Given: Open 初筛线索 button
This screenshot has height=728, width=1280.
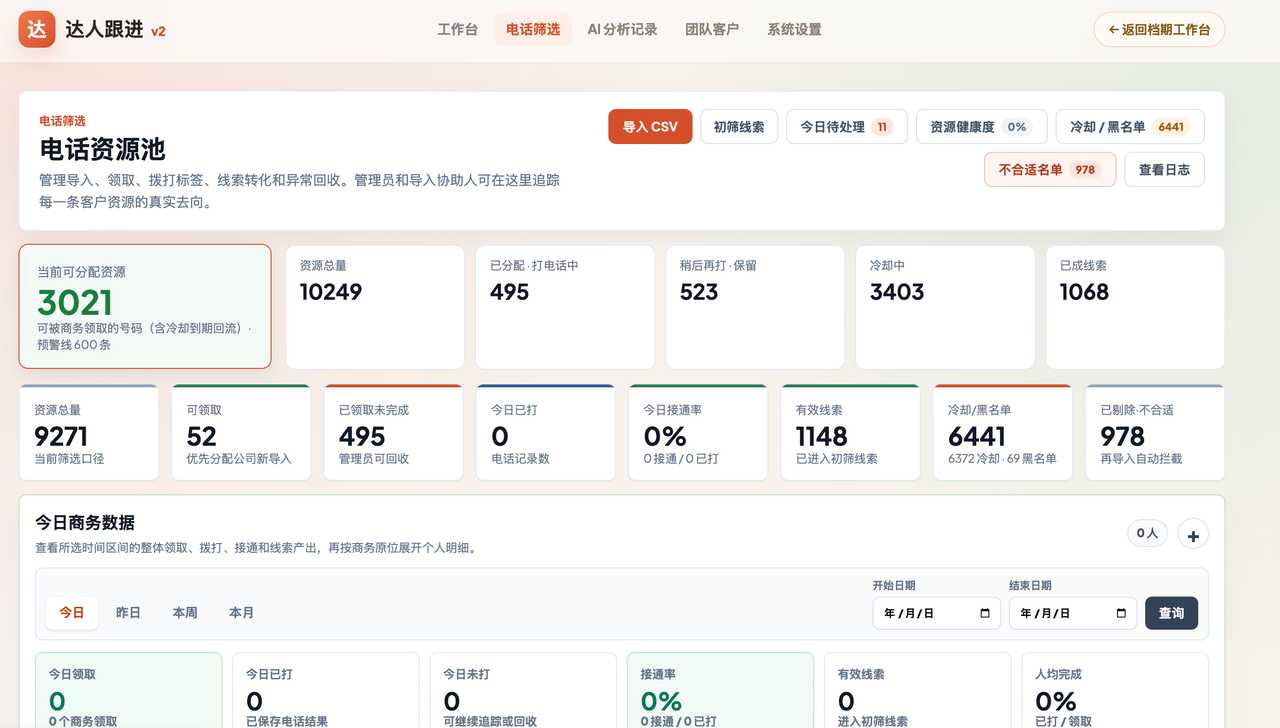Looking at the screenshot, I should 739,127.
